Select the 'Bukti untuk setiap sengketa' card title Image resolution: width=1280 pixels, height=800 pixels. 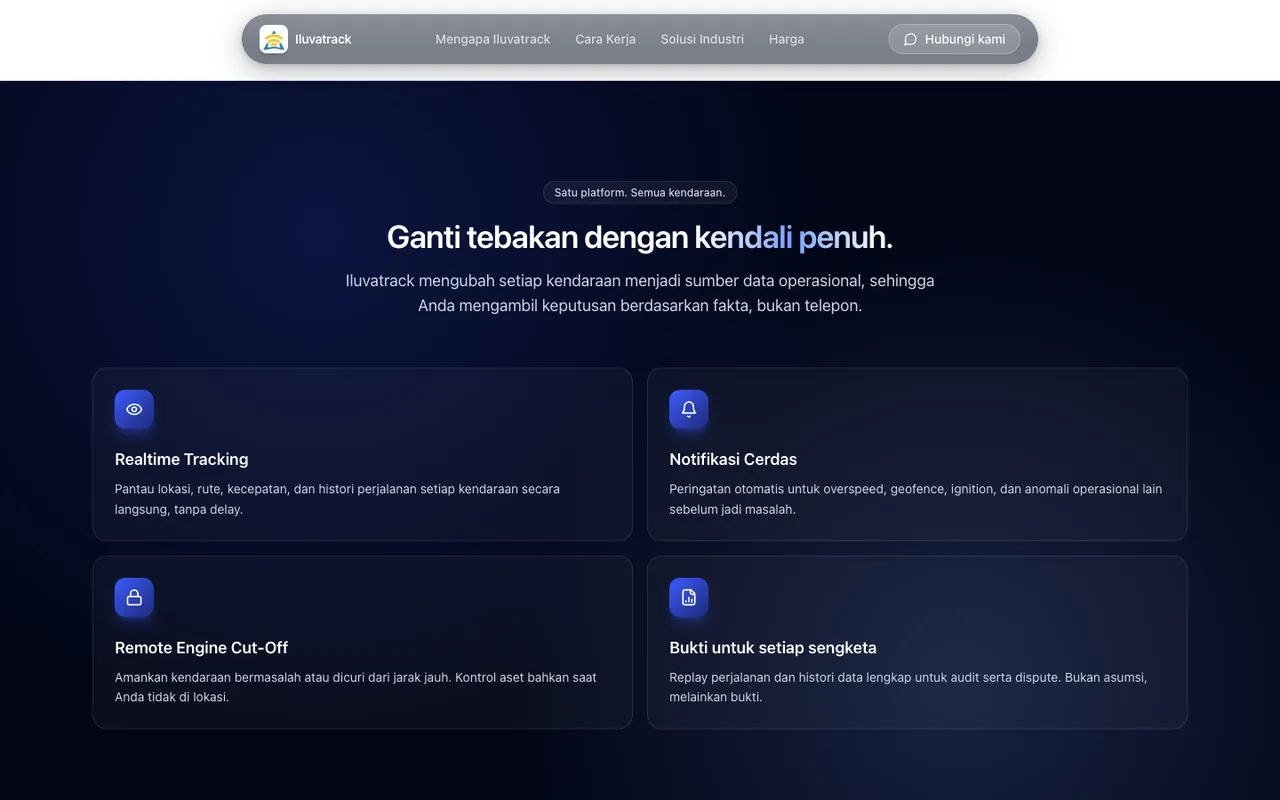pos(773,647)
